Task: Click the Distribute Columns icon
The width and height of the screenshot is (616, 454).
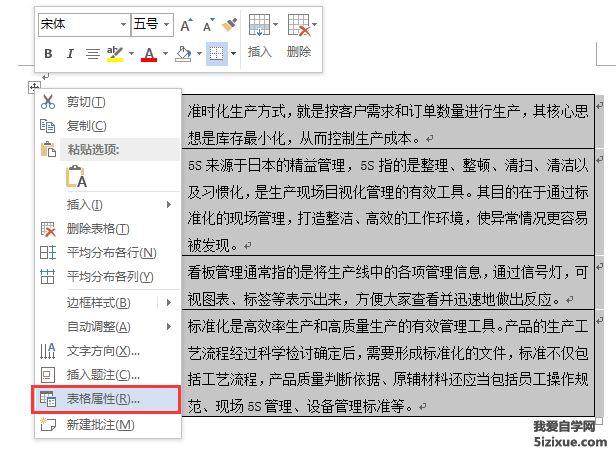Action: (48, 277)
